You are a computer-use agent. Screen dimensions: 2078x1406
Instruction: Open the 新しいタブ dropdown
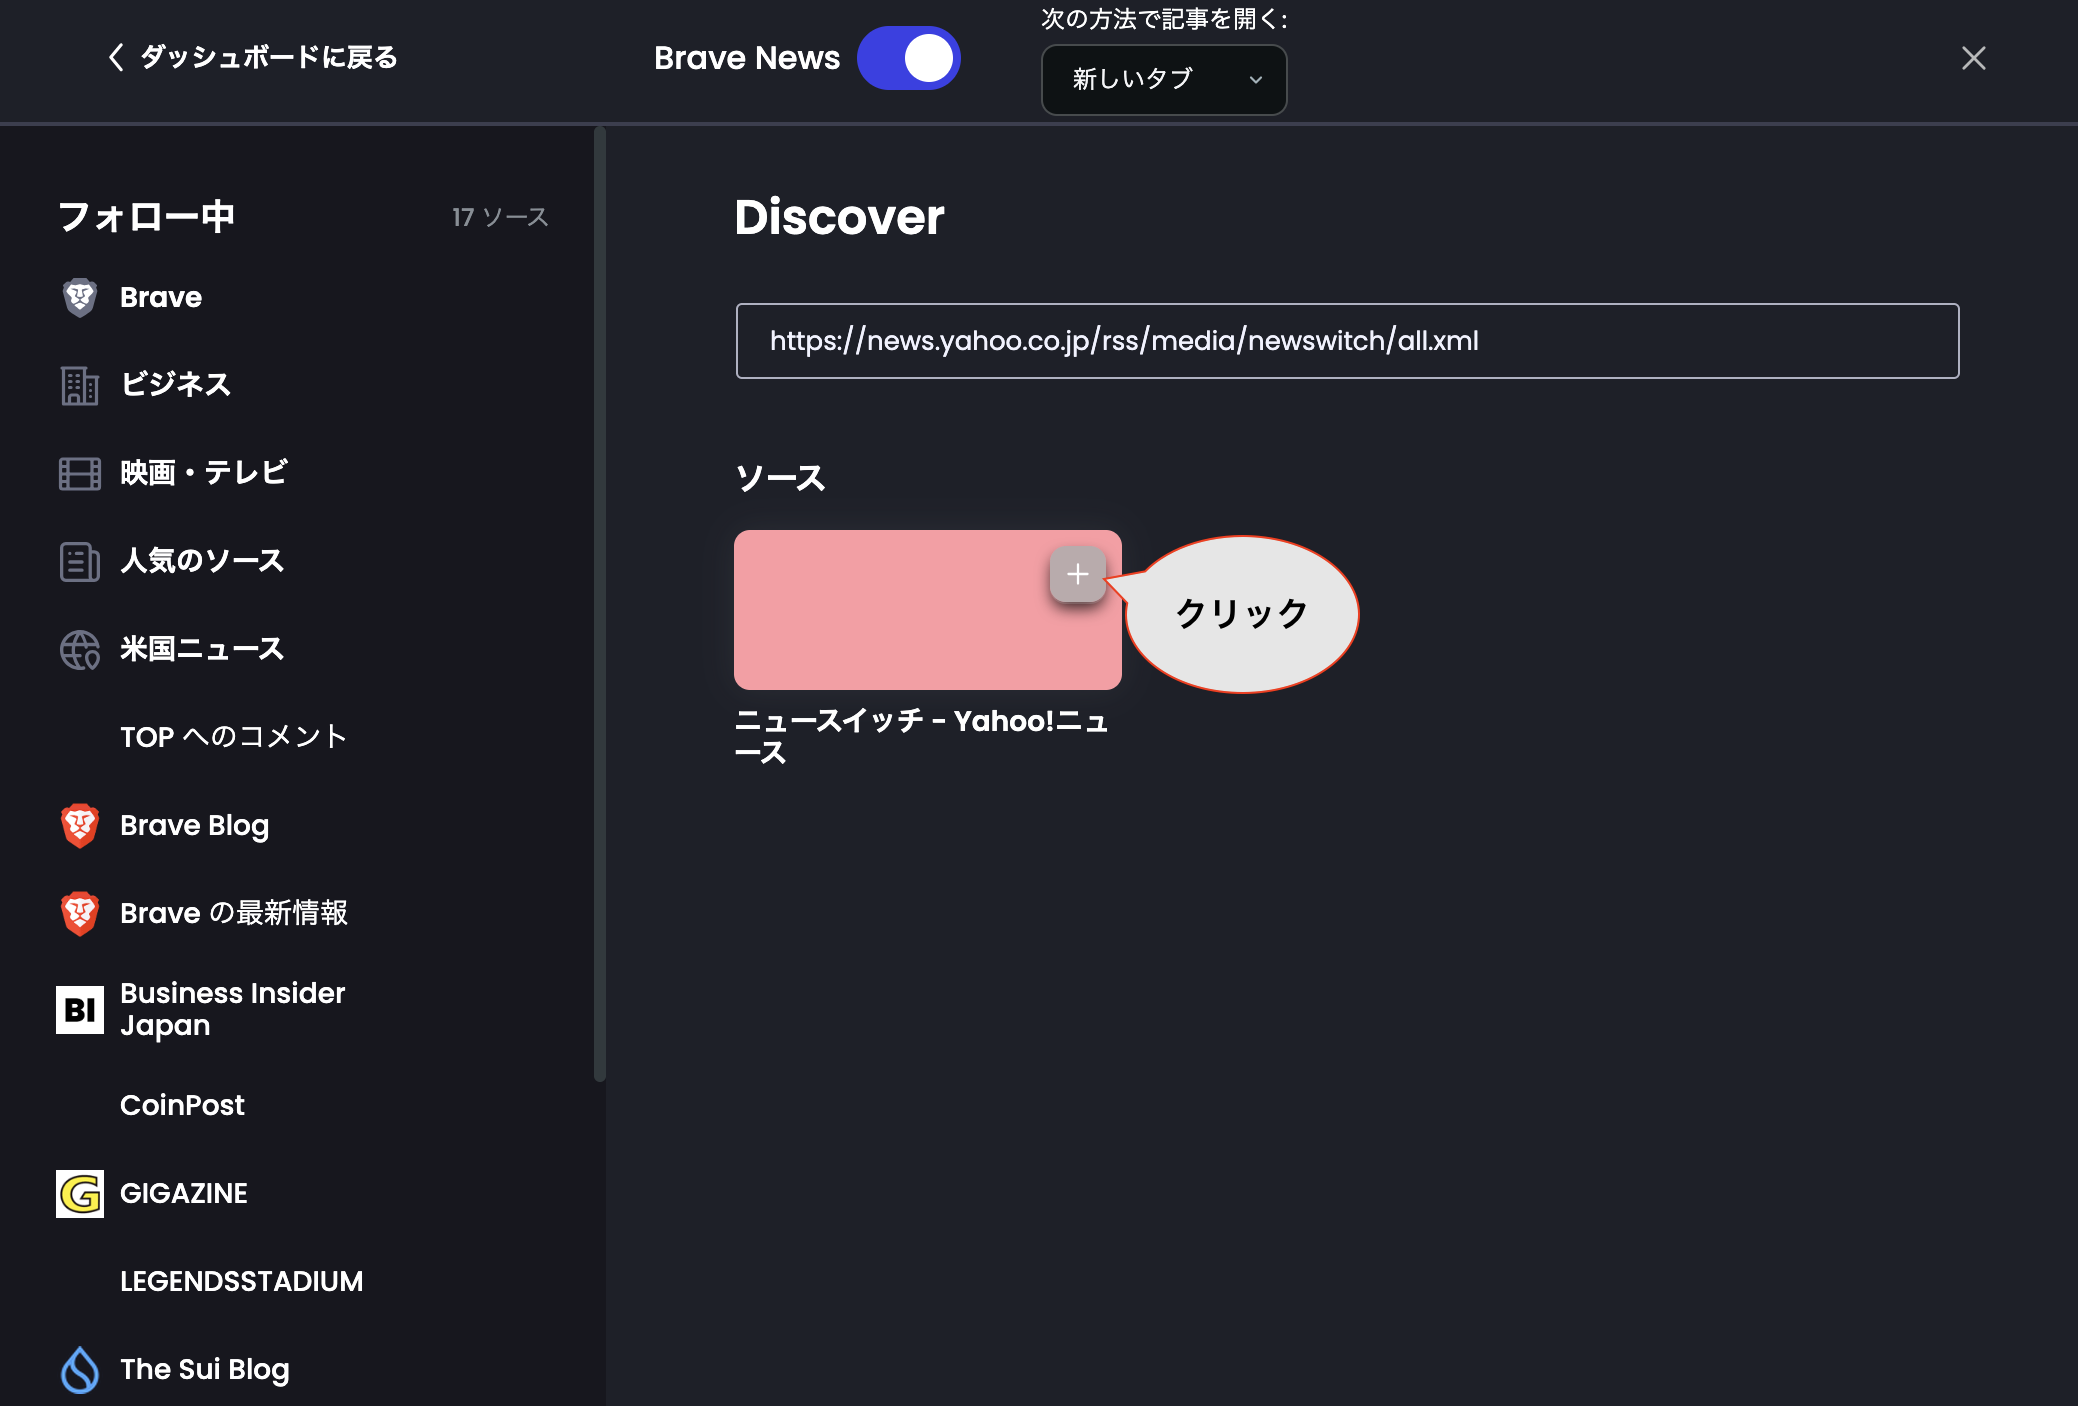(x=1164, y=79)
